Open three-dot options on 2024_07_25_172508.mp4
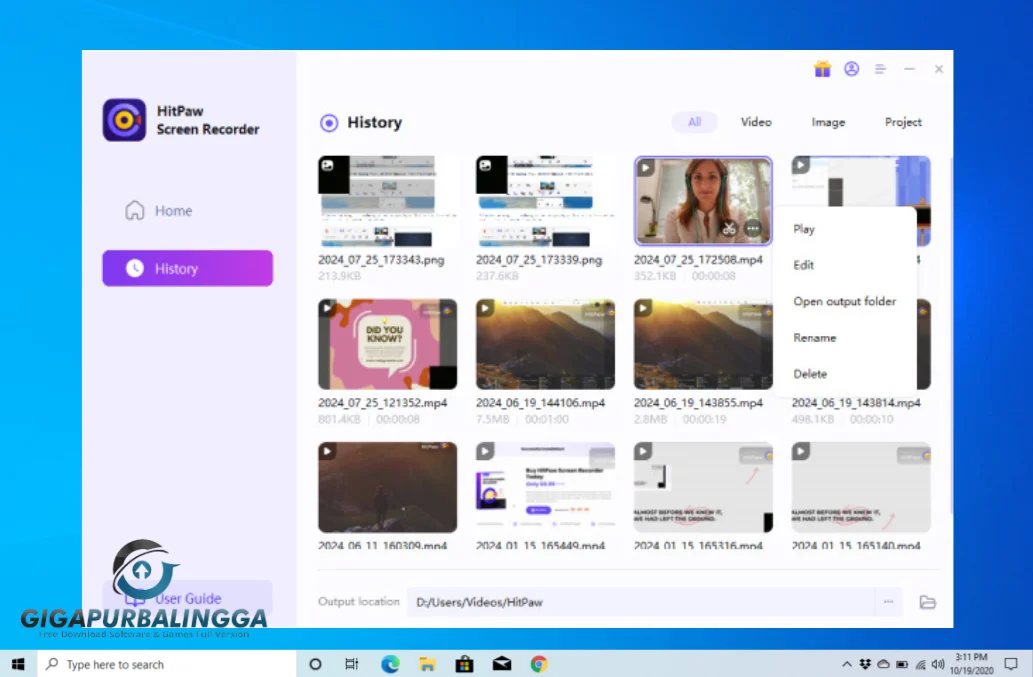The width and height of the screenshot is (1033, 677). click(753, 227)
